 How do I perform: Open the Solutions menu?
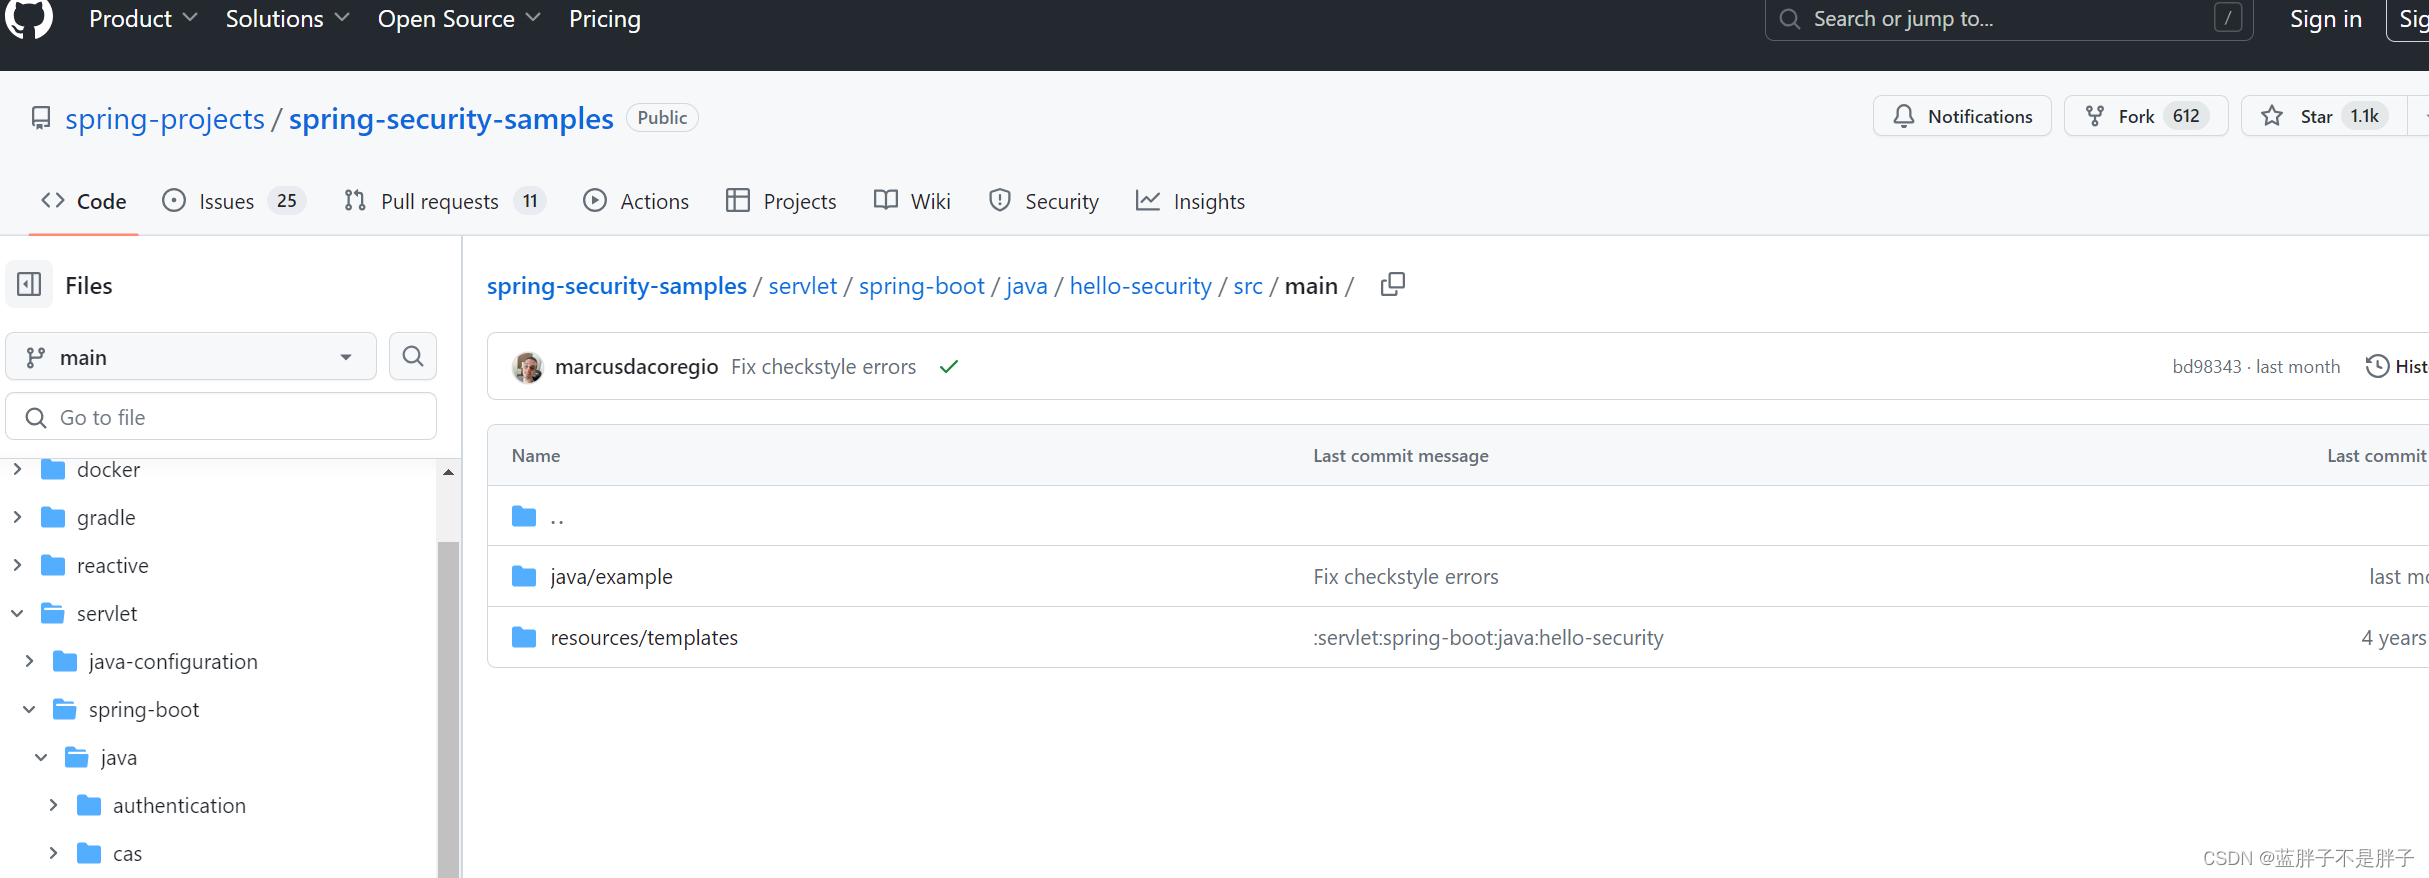coord(287,19)
